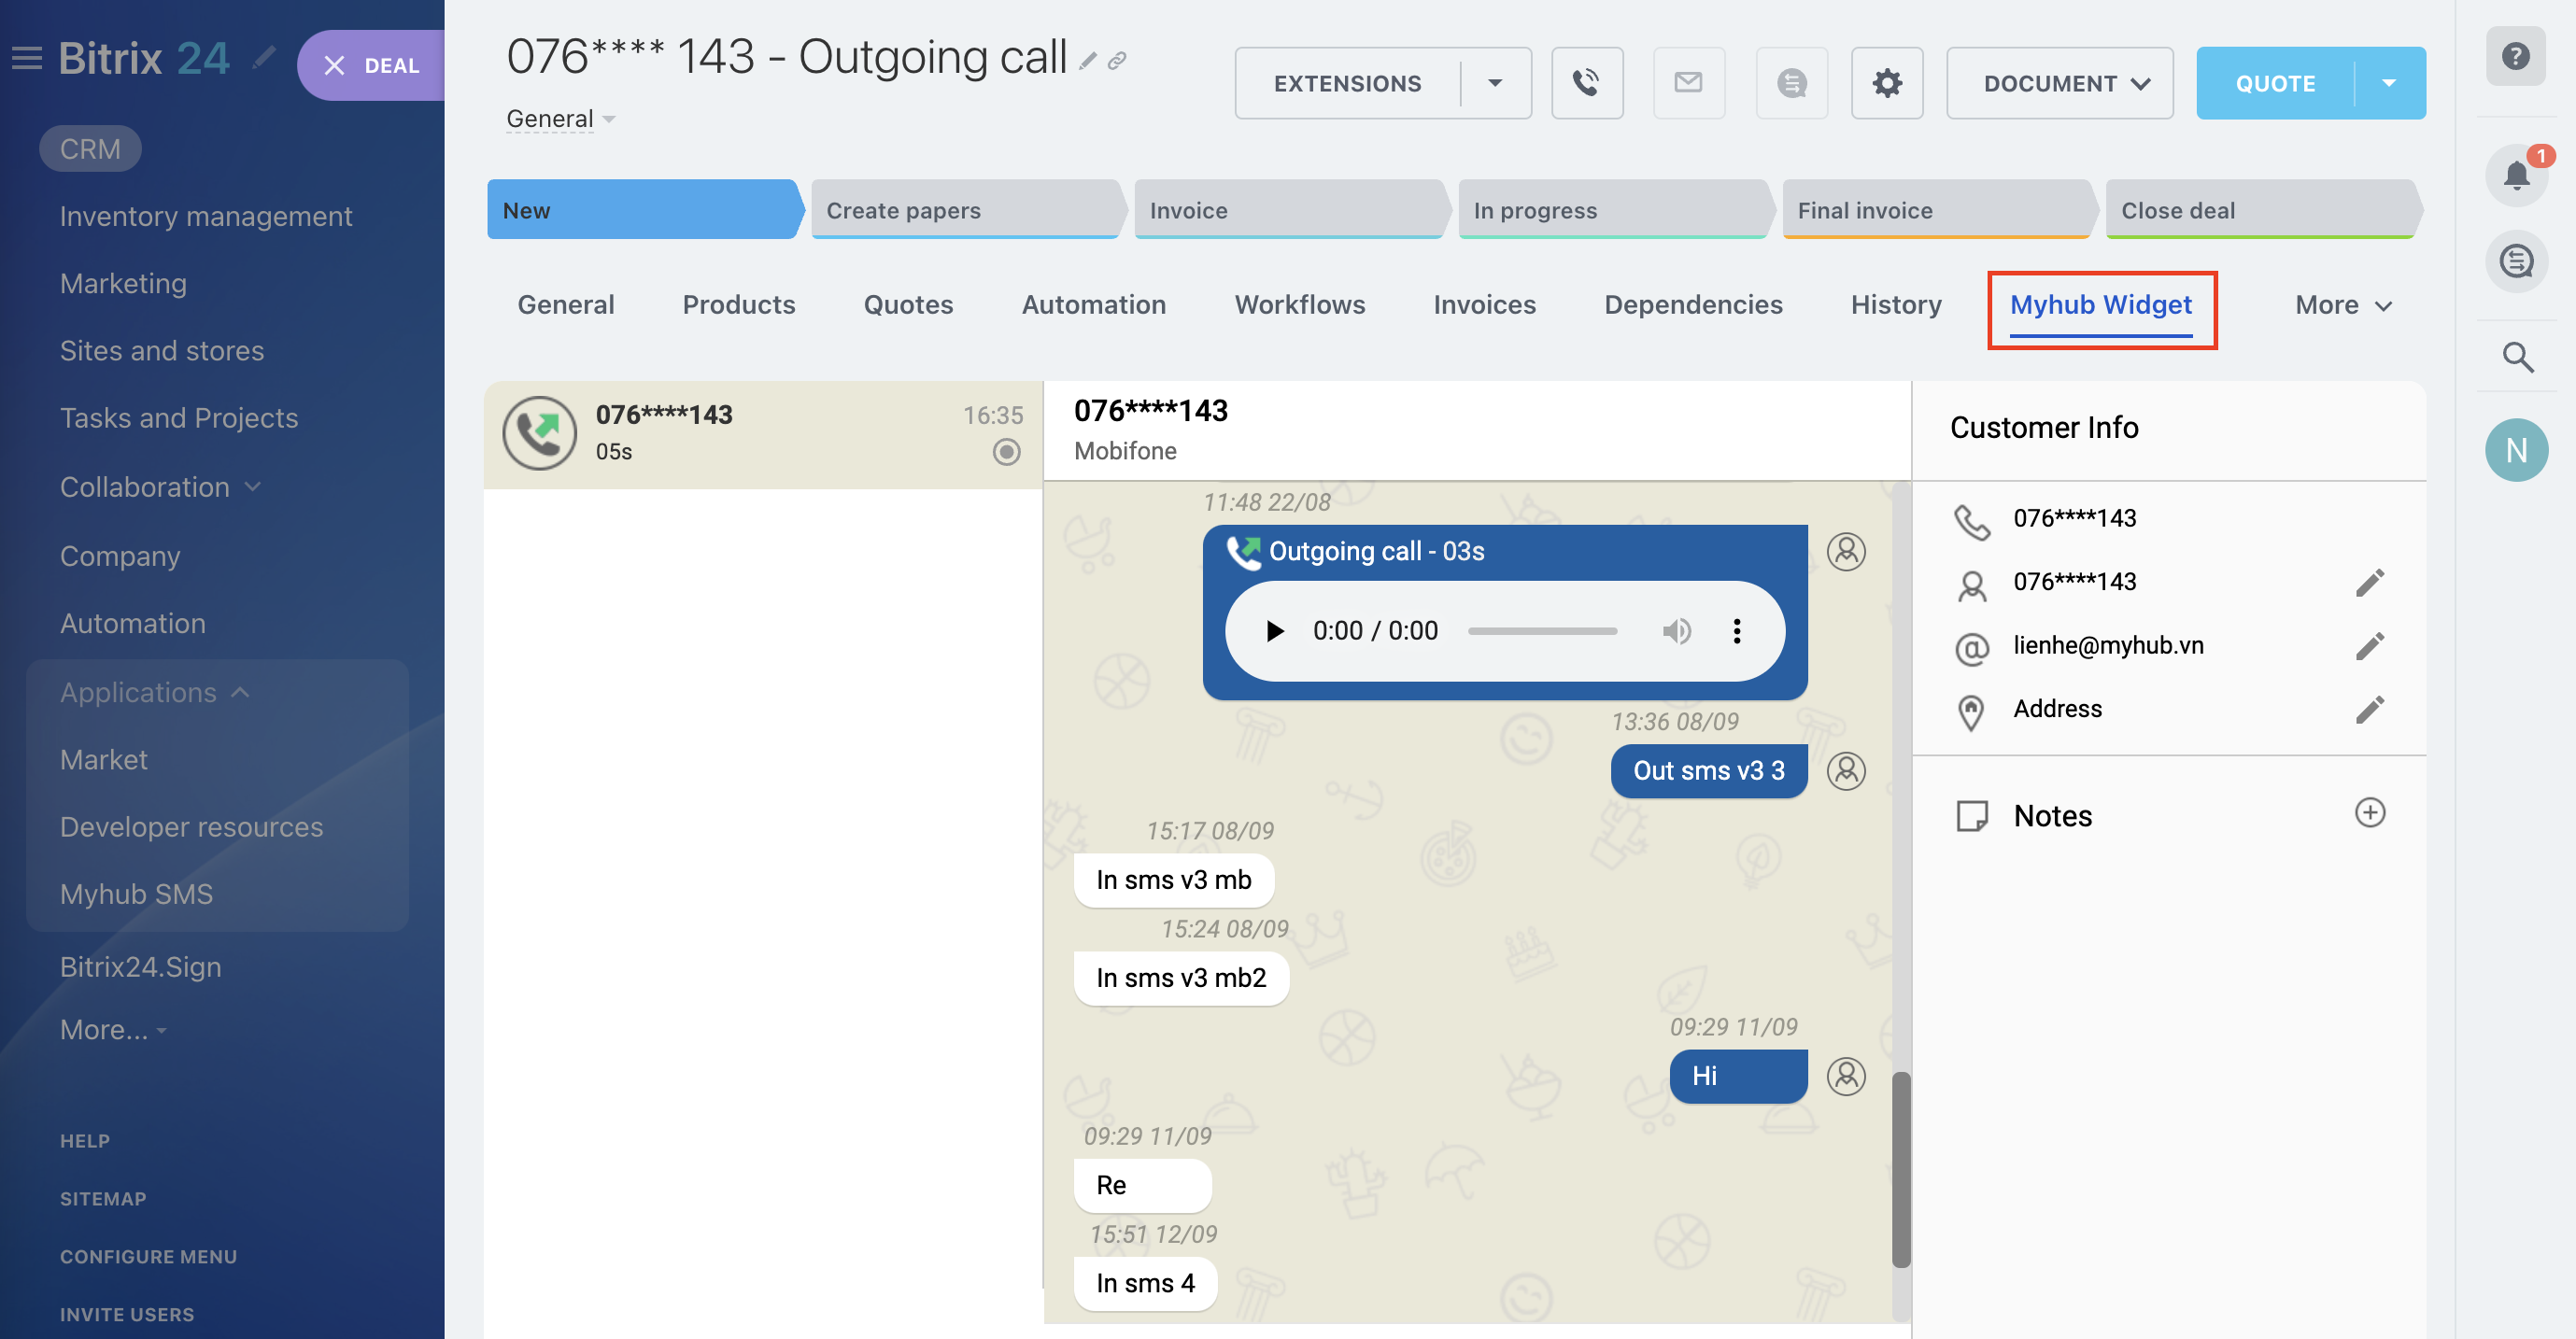The width and height of the screenshot is (2576, 1339).
Task: Click the record indicator on call entry
Action: click(x=1006, y=452)
